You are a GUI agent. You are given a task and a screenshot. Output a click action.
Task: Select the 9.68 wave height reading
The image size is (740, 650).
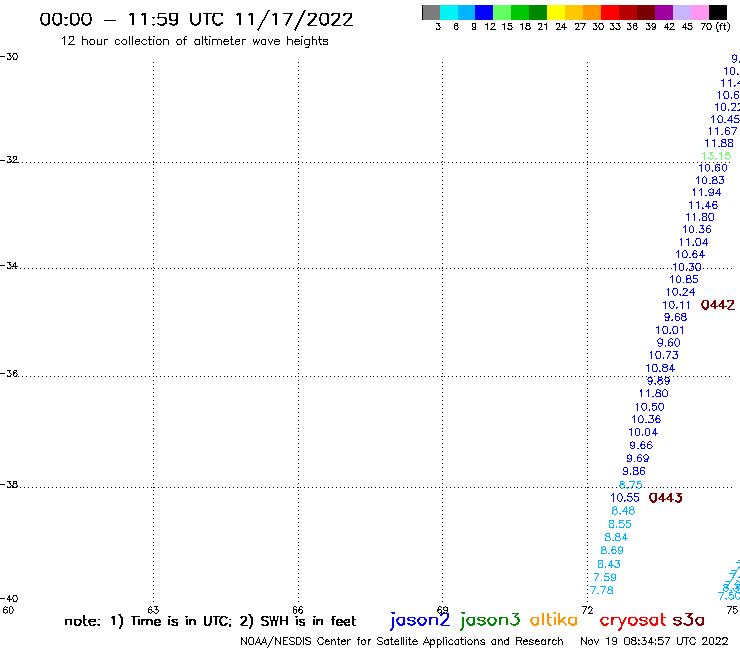[x=676, y=317]
